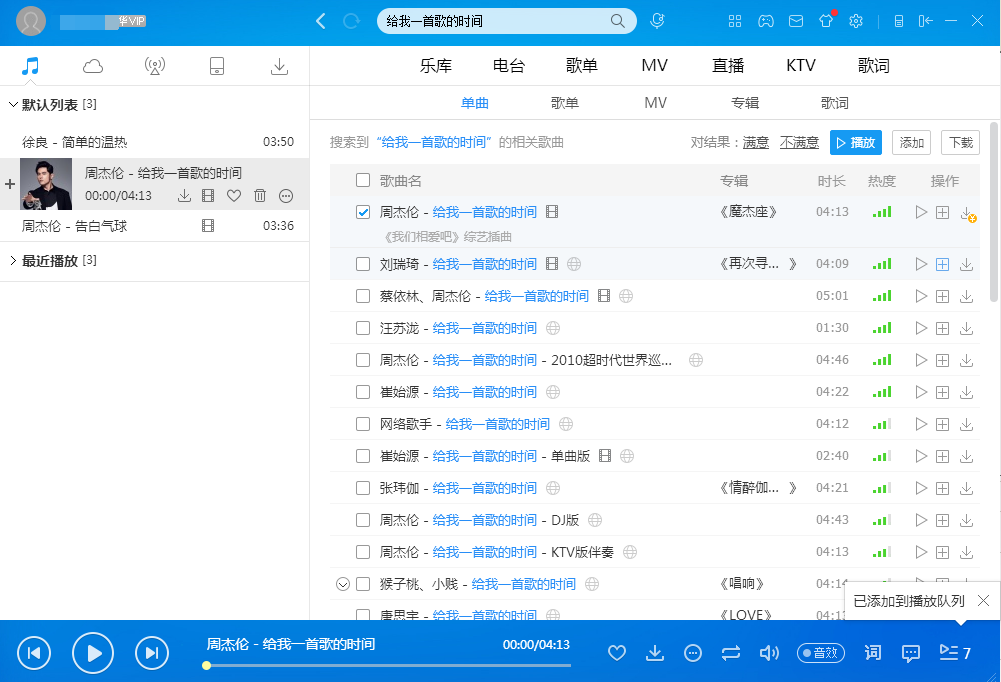
Task: Open the radio broadcast sidebar icon
Action: pyautogui.click(x=155, y=66)
